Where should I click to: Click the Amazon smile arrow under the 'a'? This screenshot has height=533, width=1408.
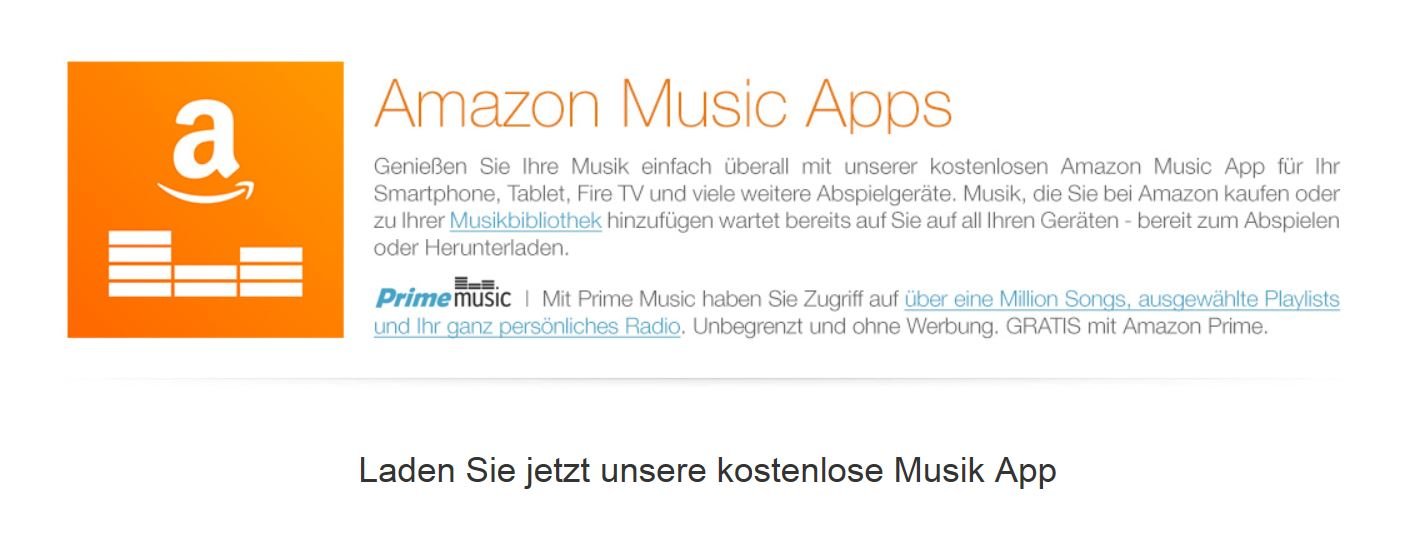[206, 190]
